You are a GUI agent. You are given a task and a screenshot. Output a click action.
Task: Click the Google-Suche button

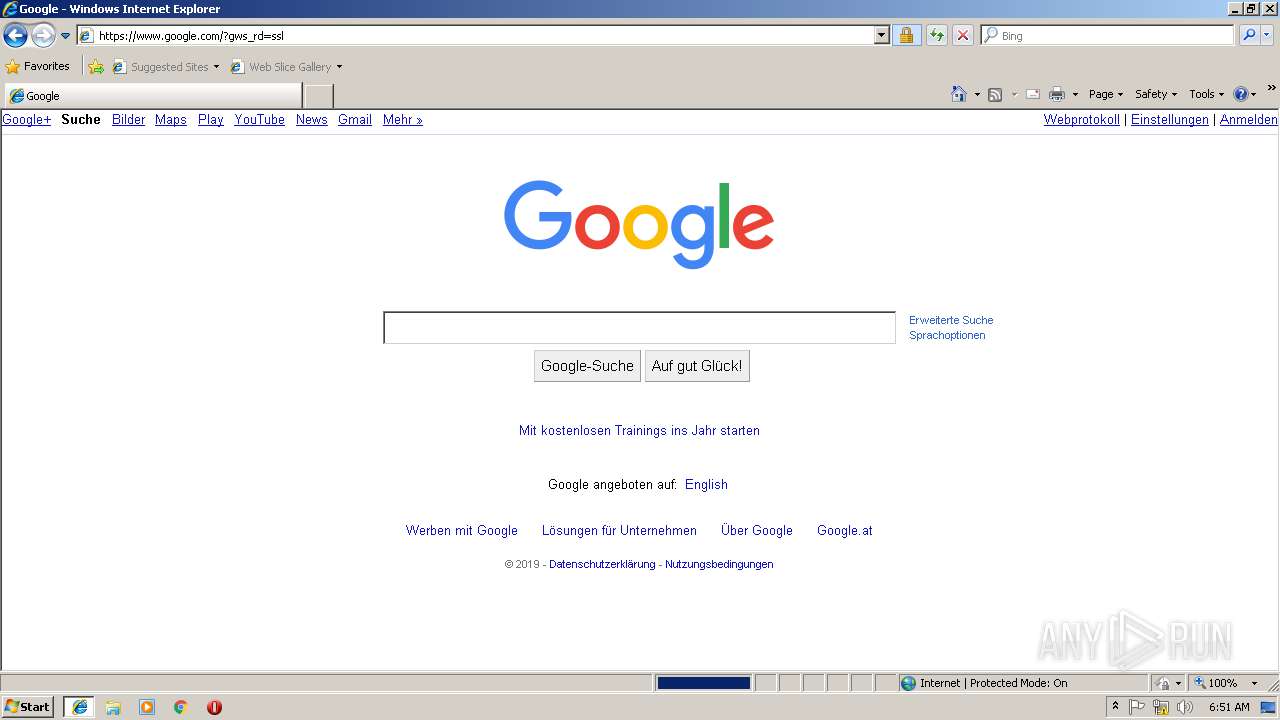(587, 366)
